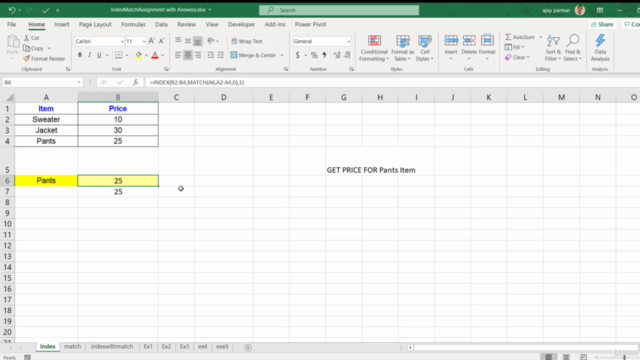640x360 pixels.
Task: Apply Comma Style number format
Action: tap(324, 55)
